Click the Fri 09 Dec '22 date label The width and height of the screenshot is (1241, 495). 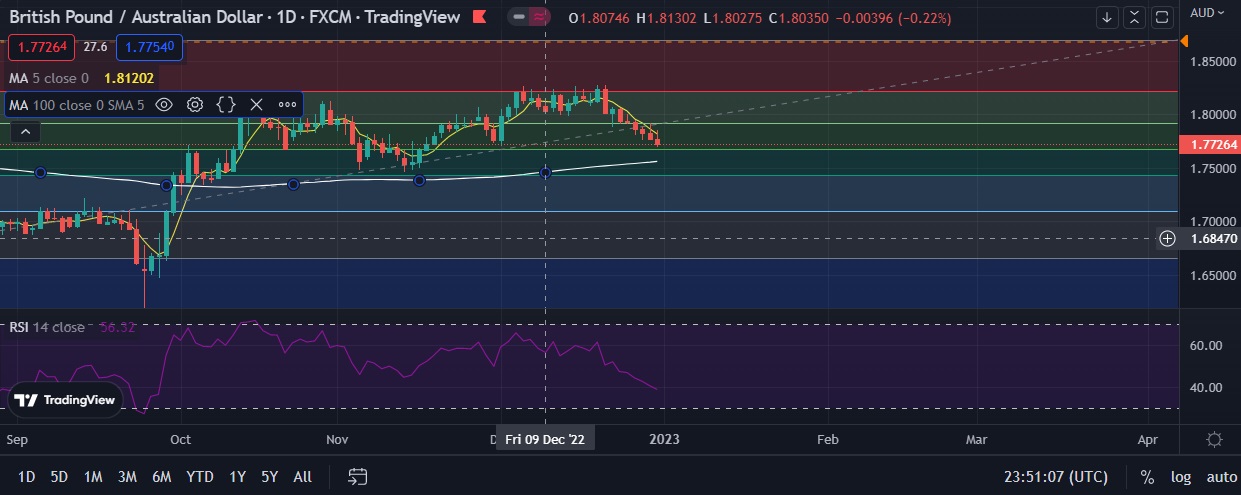(545, 439)
